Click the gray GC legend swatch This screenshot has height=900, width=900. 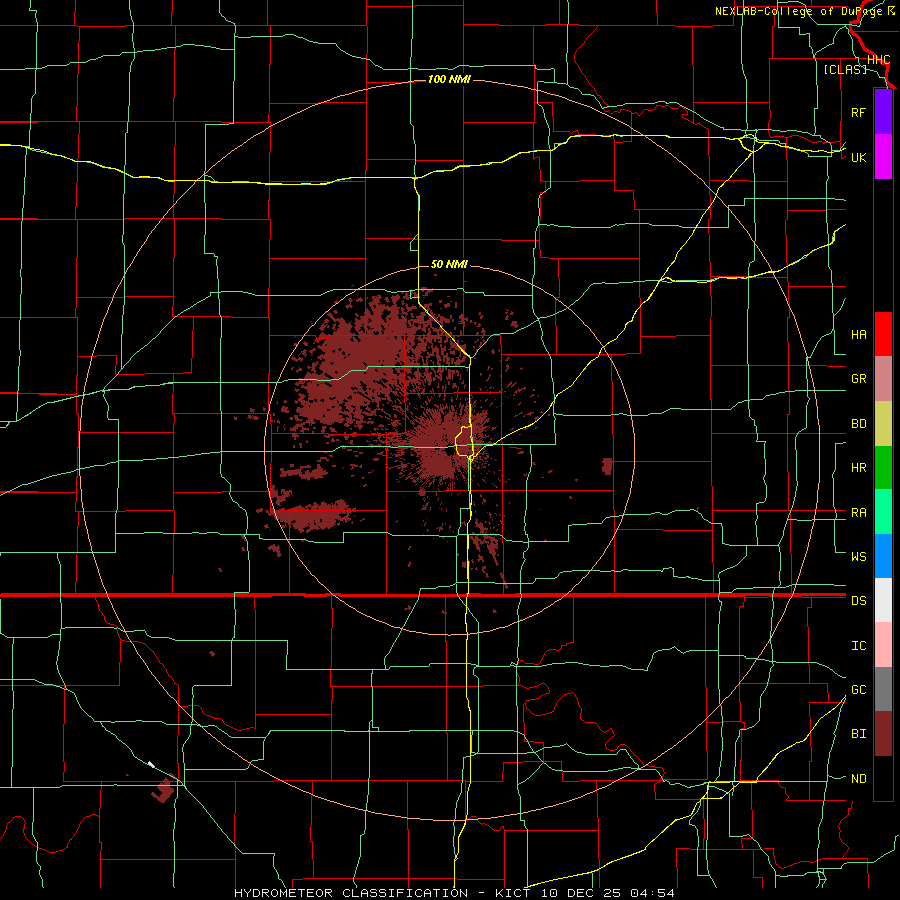point(883,689)
